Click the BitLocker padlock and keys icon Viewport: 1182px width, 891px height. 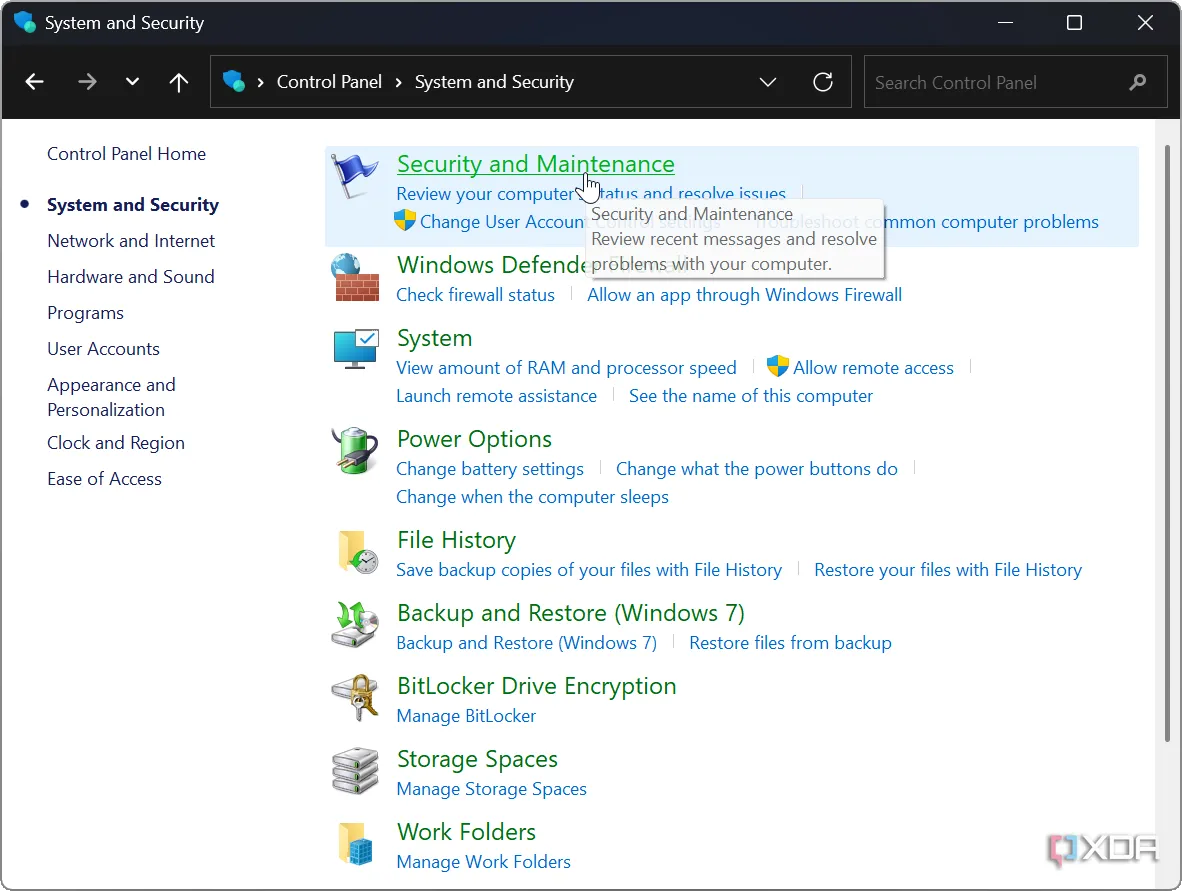coord(354,697)
